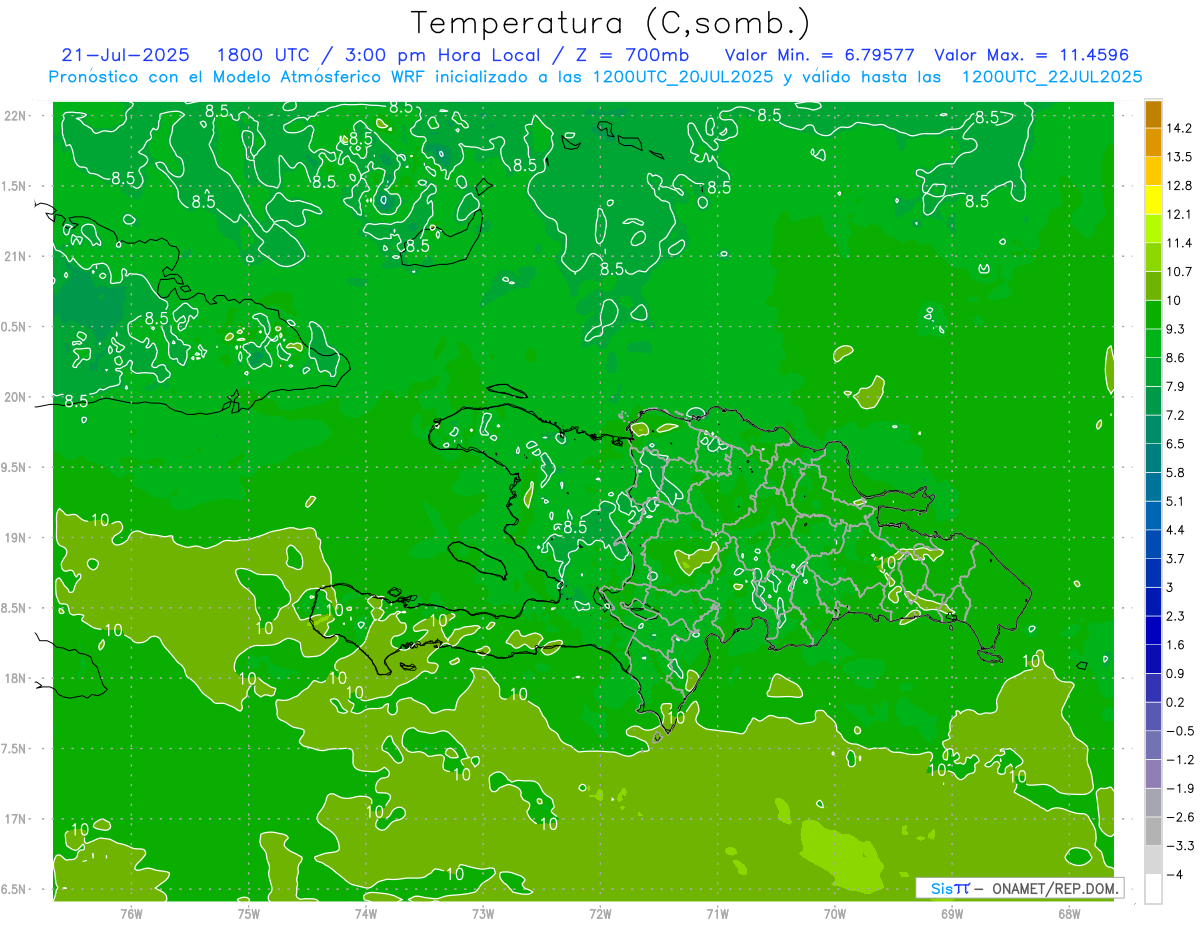Click the "76W" longitude axis label
The width and height of the screenshot is (1200, 927).
[x=131, y=912]
